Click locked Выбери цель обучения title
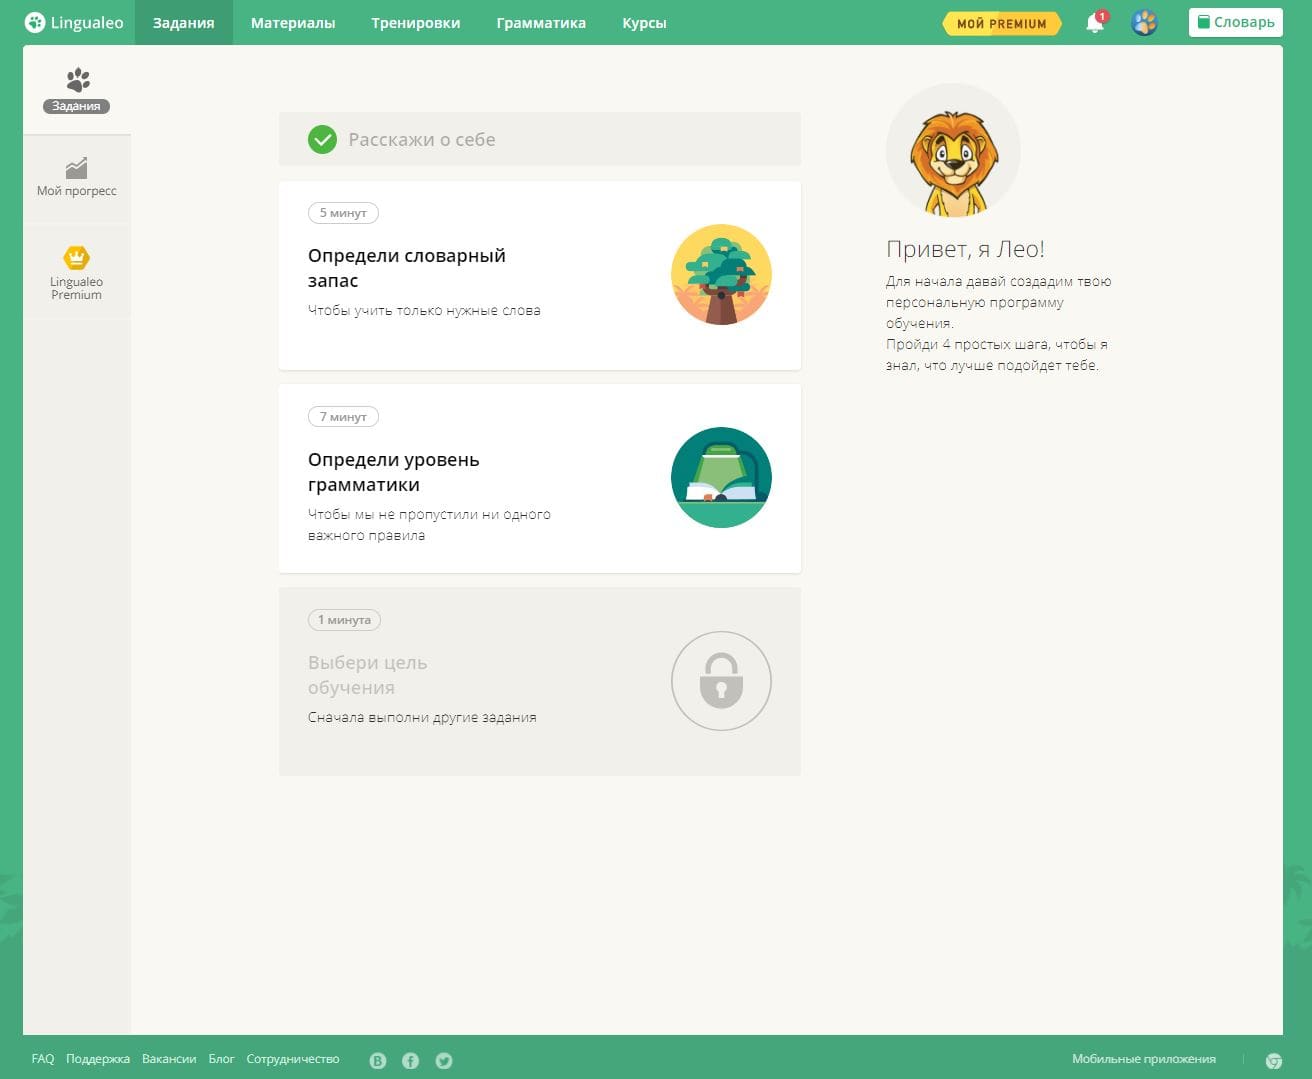This screenshot has width=1312, height=1079. pyautogui.click(x=368, y=675)
